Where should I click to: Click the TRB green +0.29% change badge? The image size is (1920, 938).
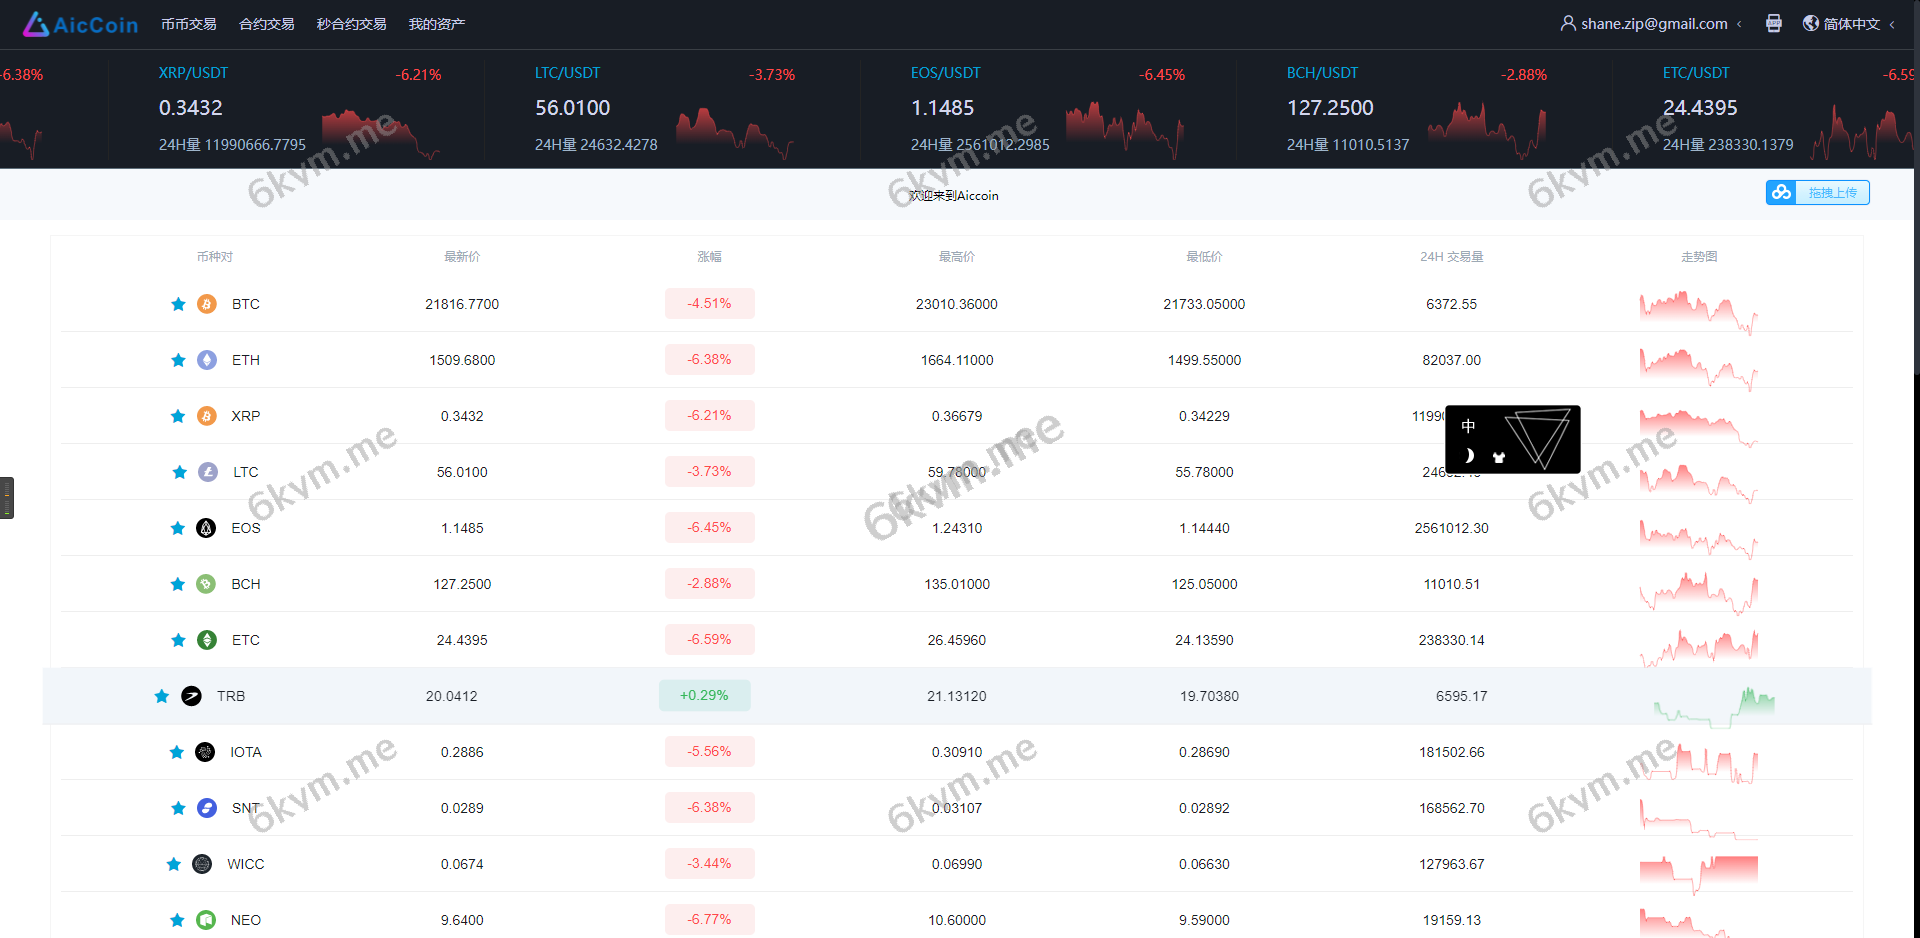pos(705,695)
